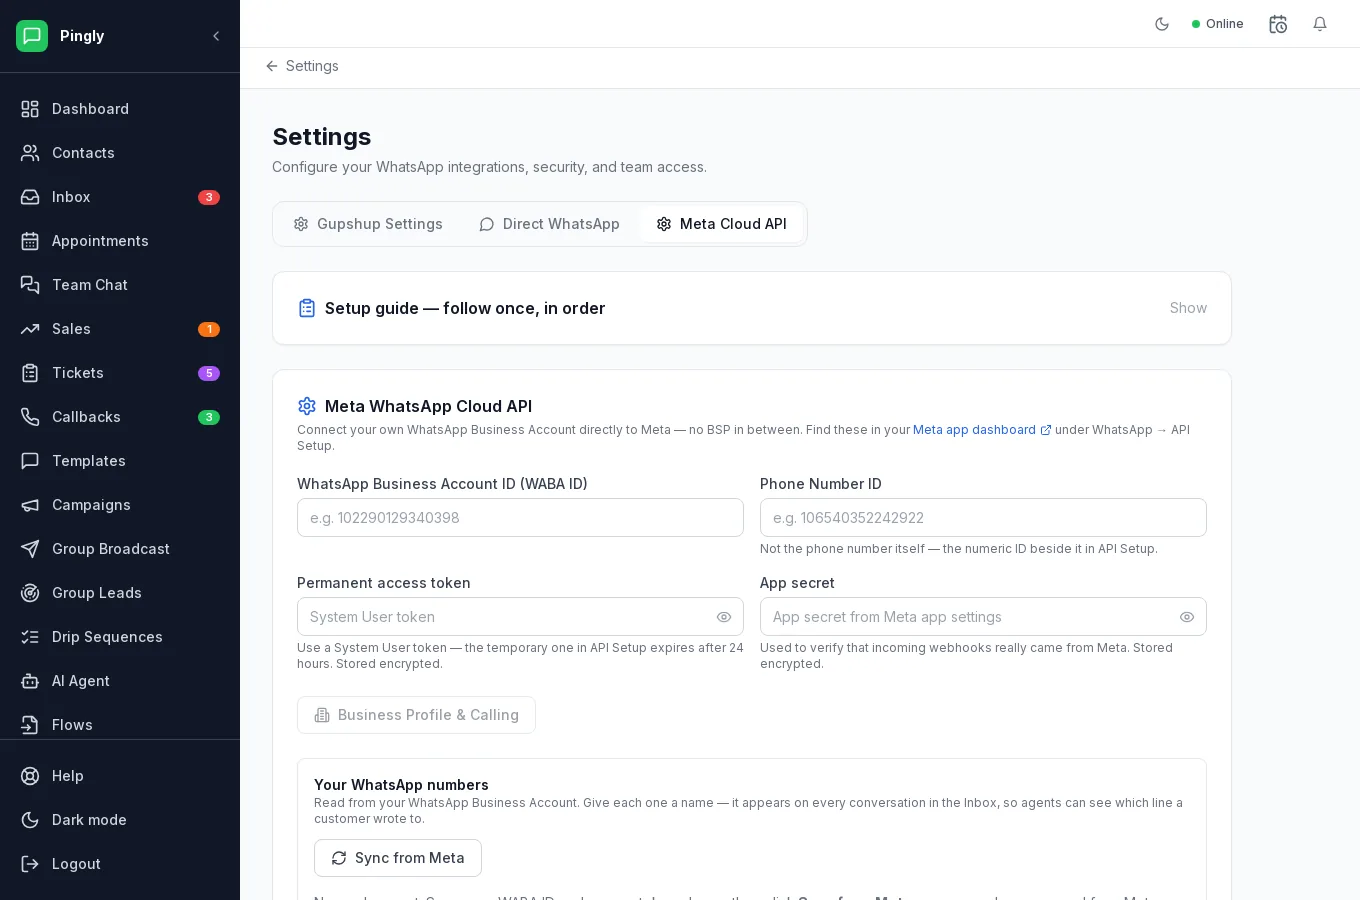This screenshot has width=1360, height=900.
Task: Click the Templates message icon
Action: click(x=30, y=461)
